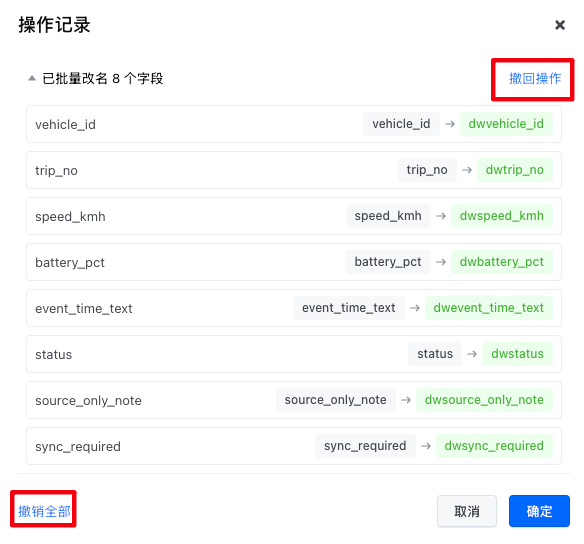Confirm with the 确定 button
This screenshot has height=544, width=584.
(x=539, y=511)
